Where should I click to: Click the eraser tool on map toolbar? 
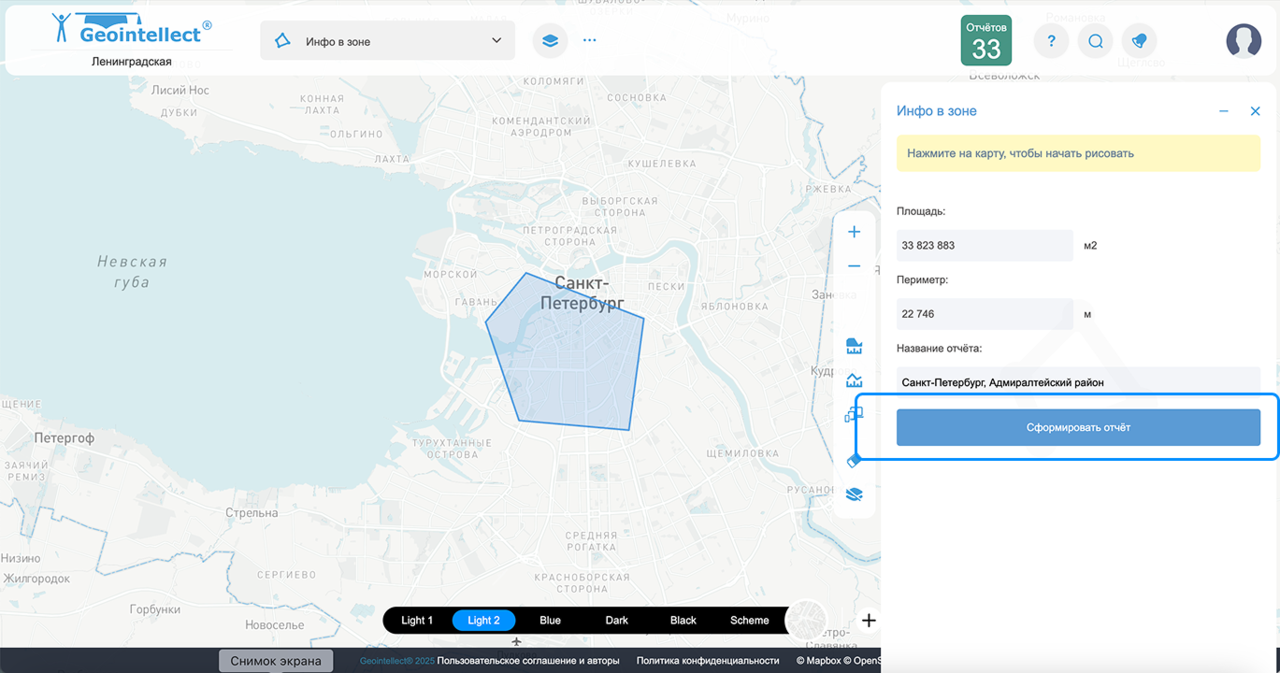(854, 460)
